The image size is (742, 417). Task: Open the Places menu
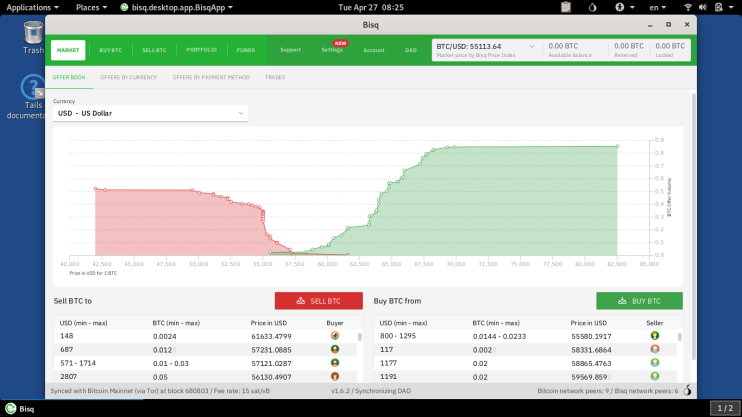(x=91, y=7)
